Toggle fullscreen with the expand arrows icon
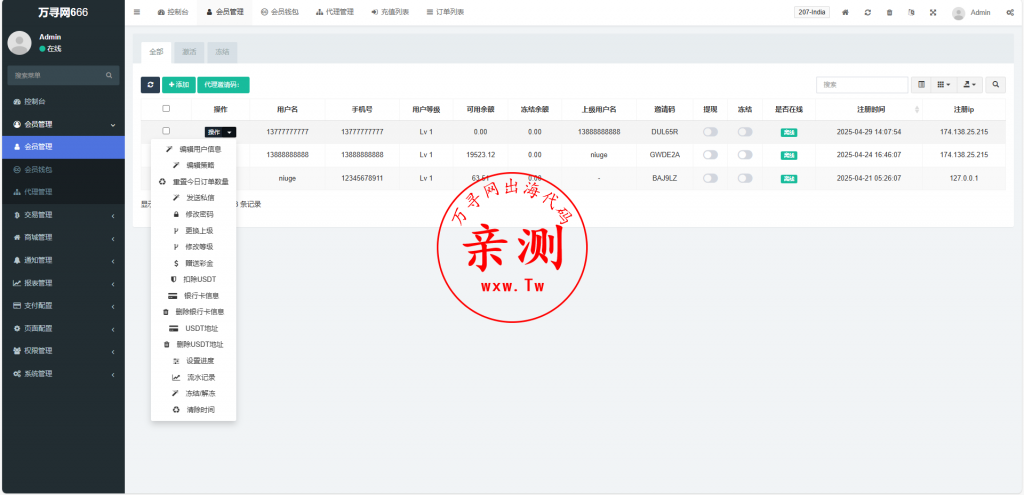 (933, 12)
